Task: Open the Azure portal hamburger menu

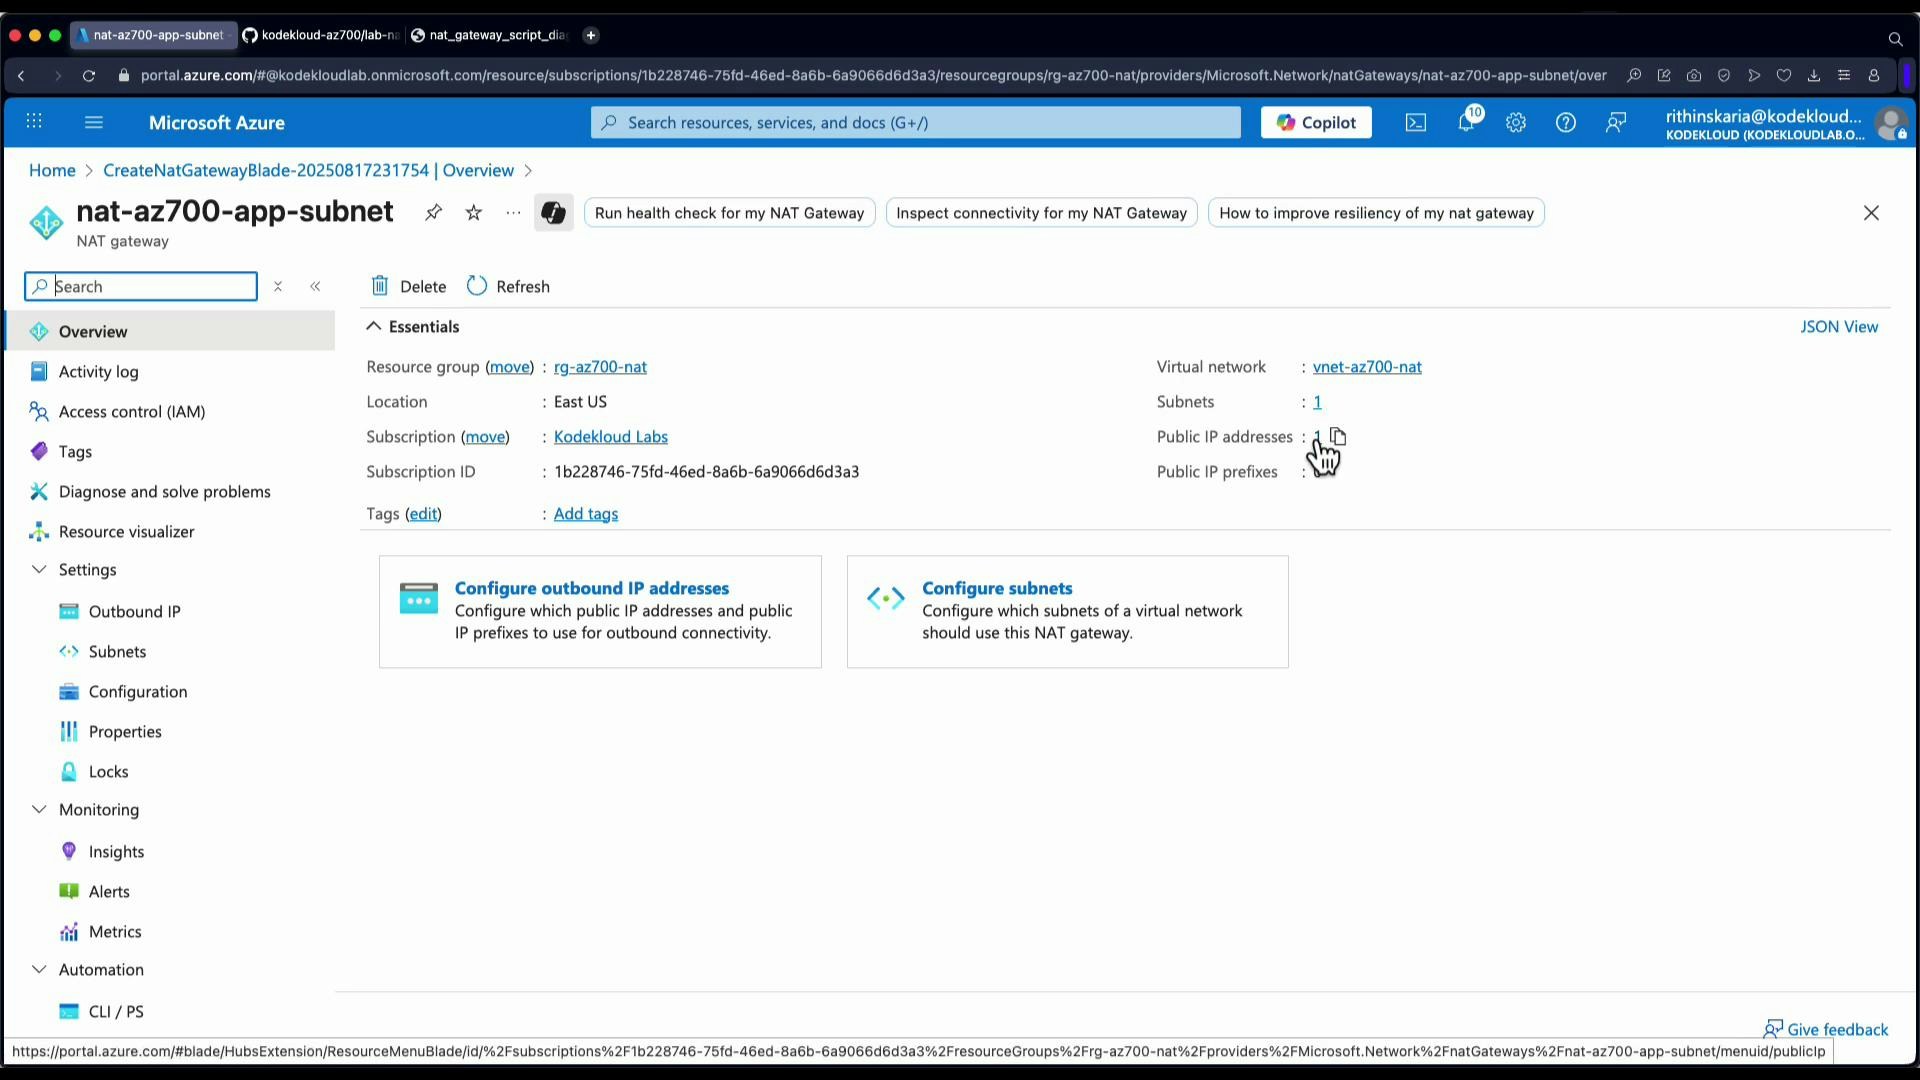Action: pos(93,122)
